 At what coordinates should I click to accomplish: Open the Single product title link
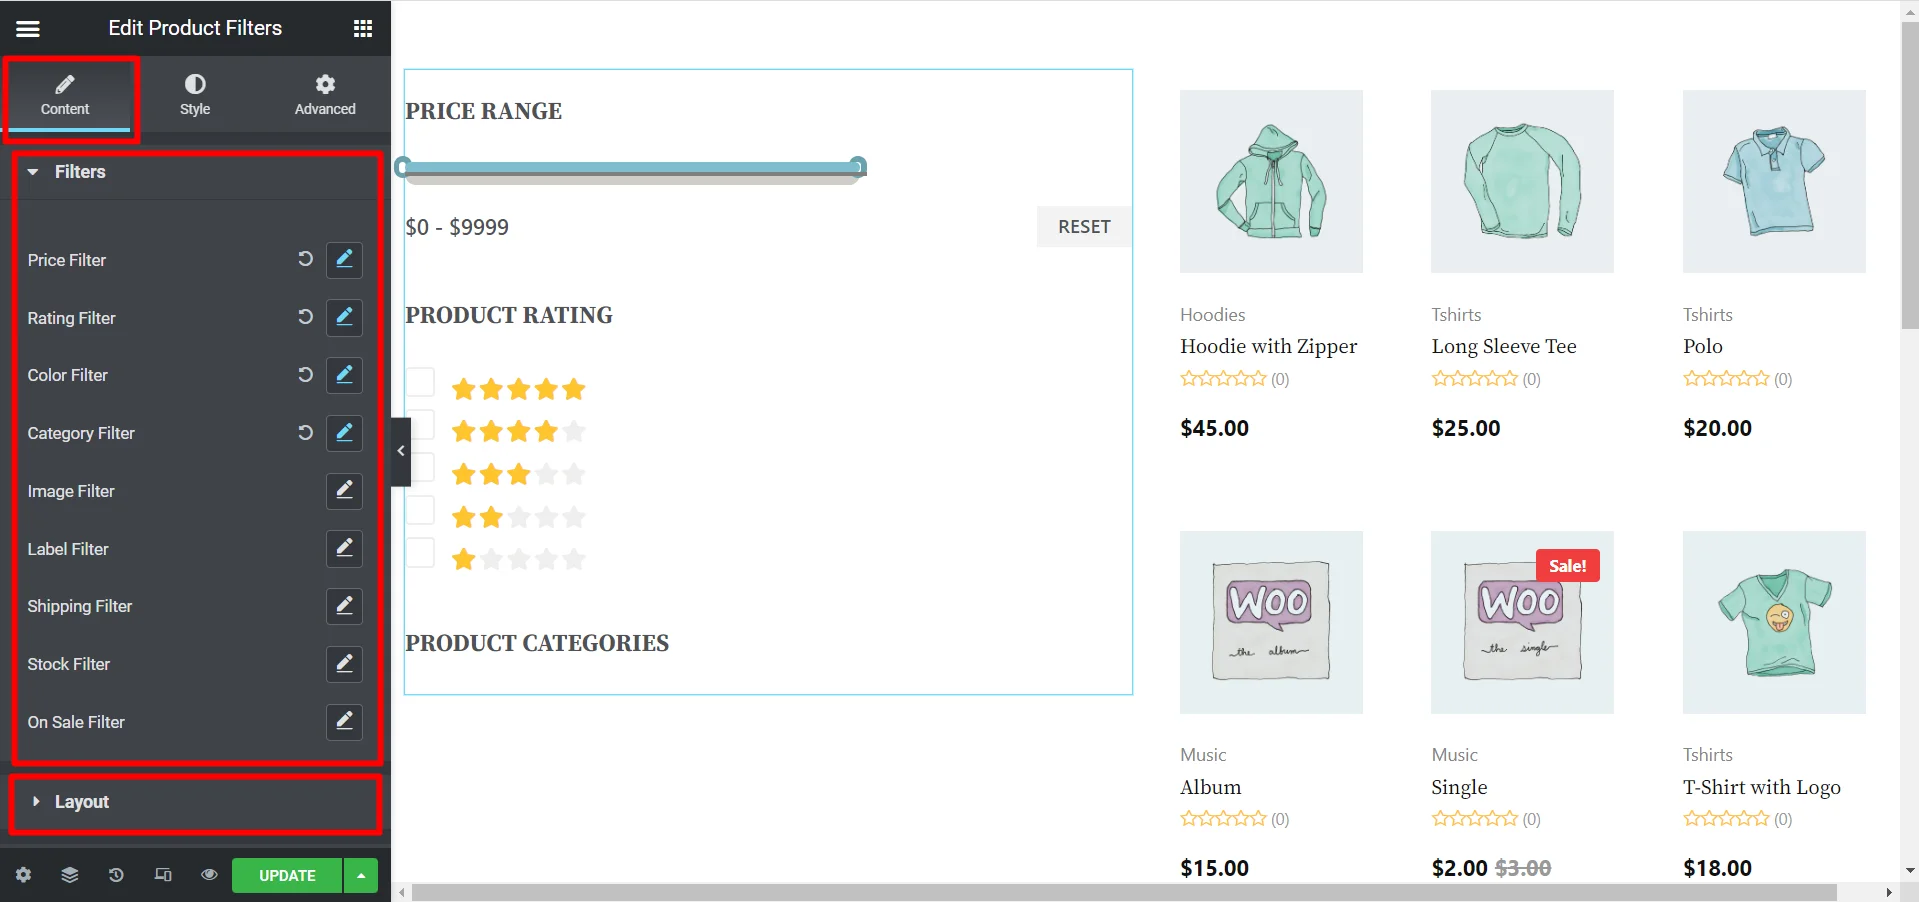coord(1459,787)
